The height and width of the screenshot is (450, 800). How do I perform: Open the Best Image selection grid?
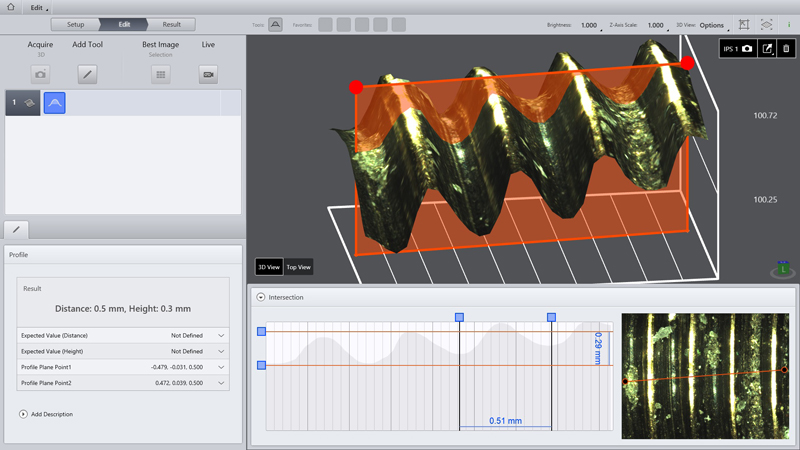[160, 75]
